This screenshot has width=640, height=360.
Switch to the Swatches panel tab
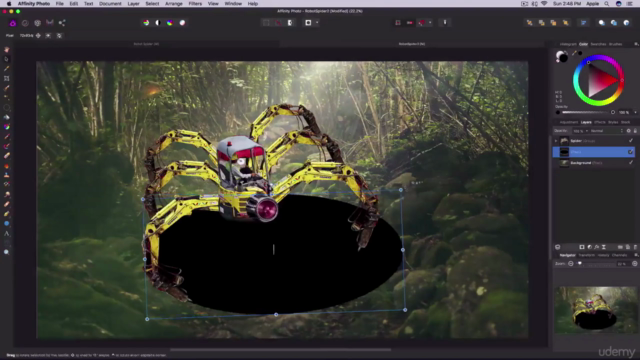pos(598,44)
